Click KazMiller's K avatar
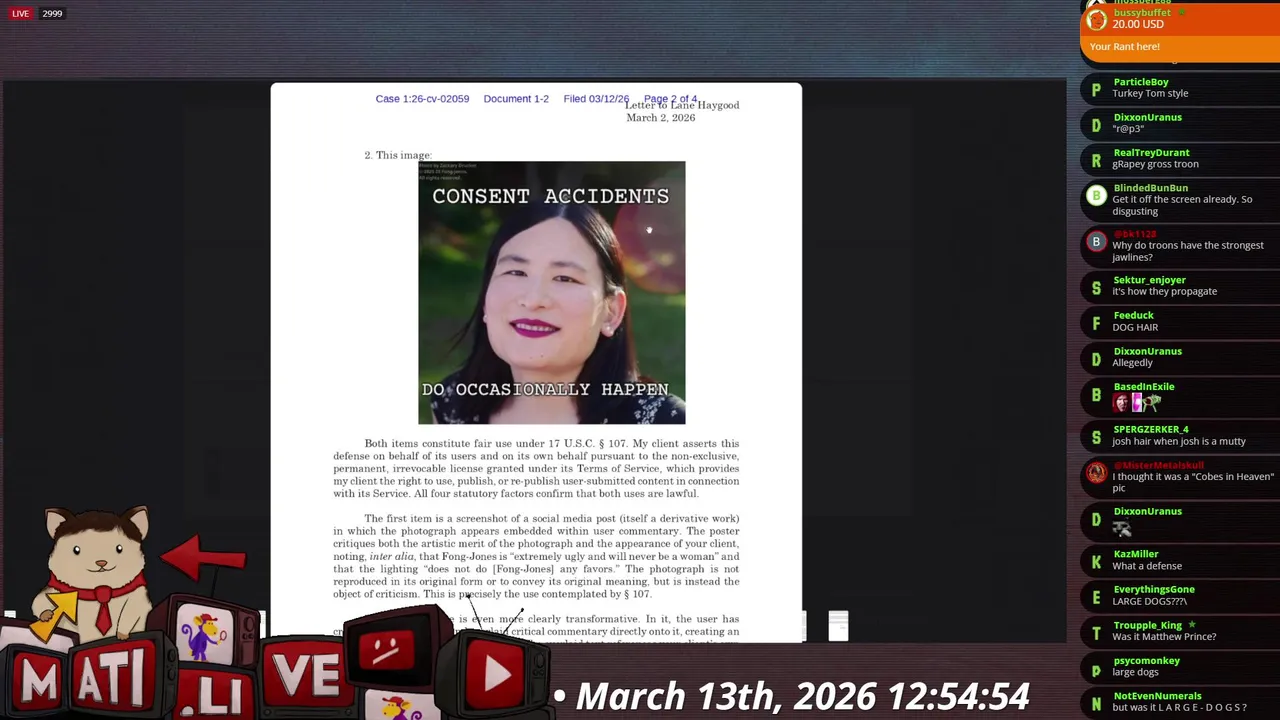 (1096, 562)
